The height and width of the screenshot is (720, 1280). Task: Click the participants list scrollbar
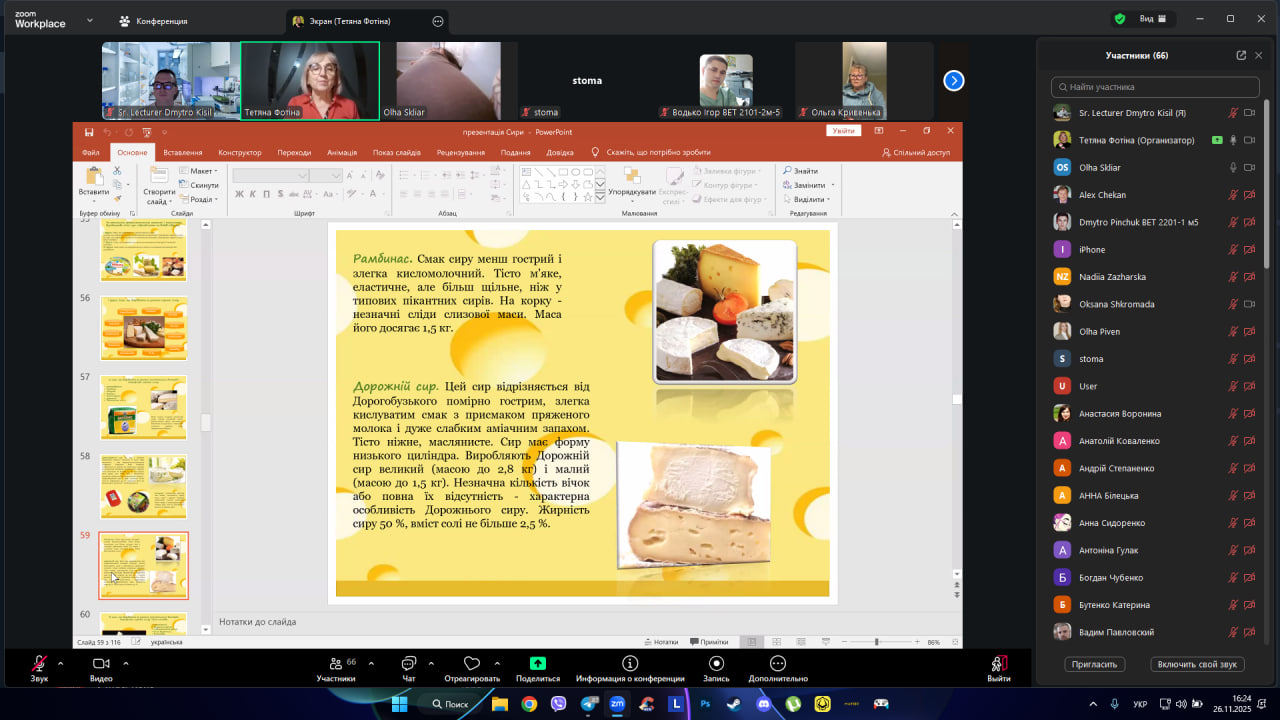click(x=1269, y=200)
